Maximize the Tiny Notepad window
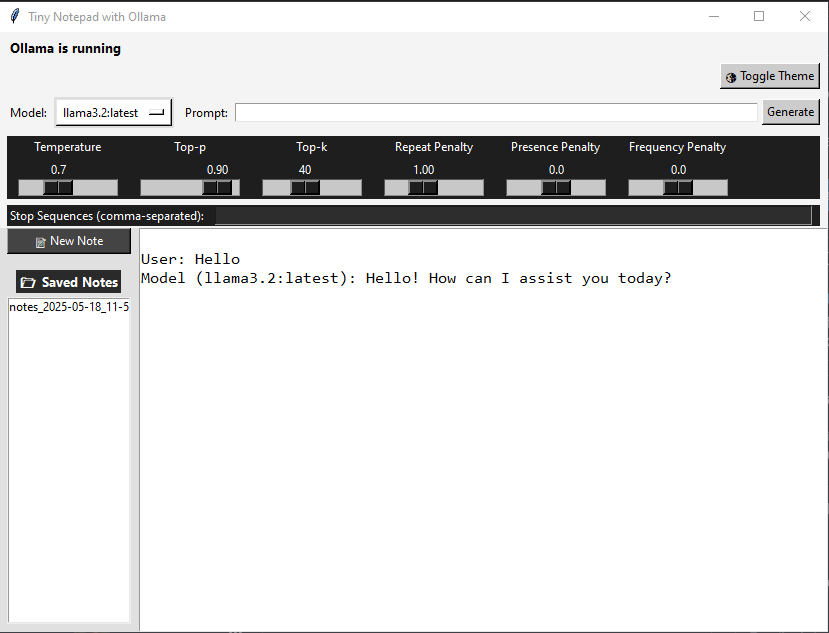 (x=759, y=16)
